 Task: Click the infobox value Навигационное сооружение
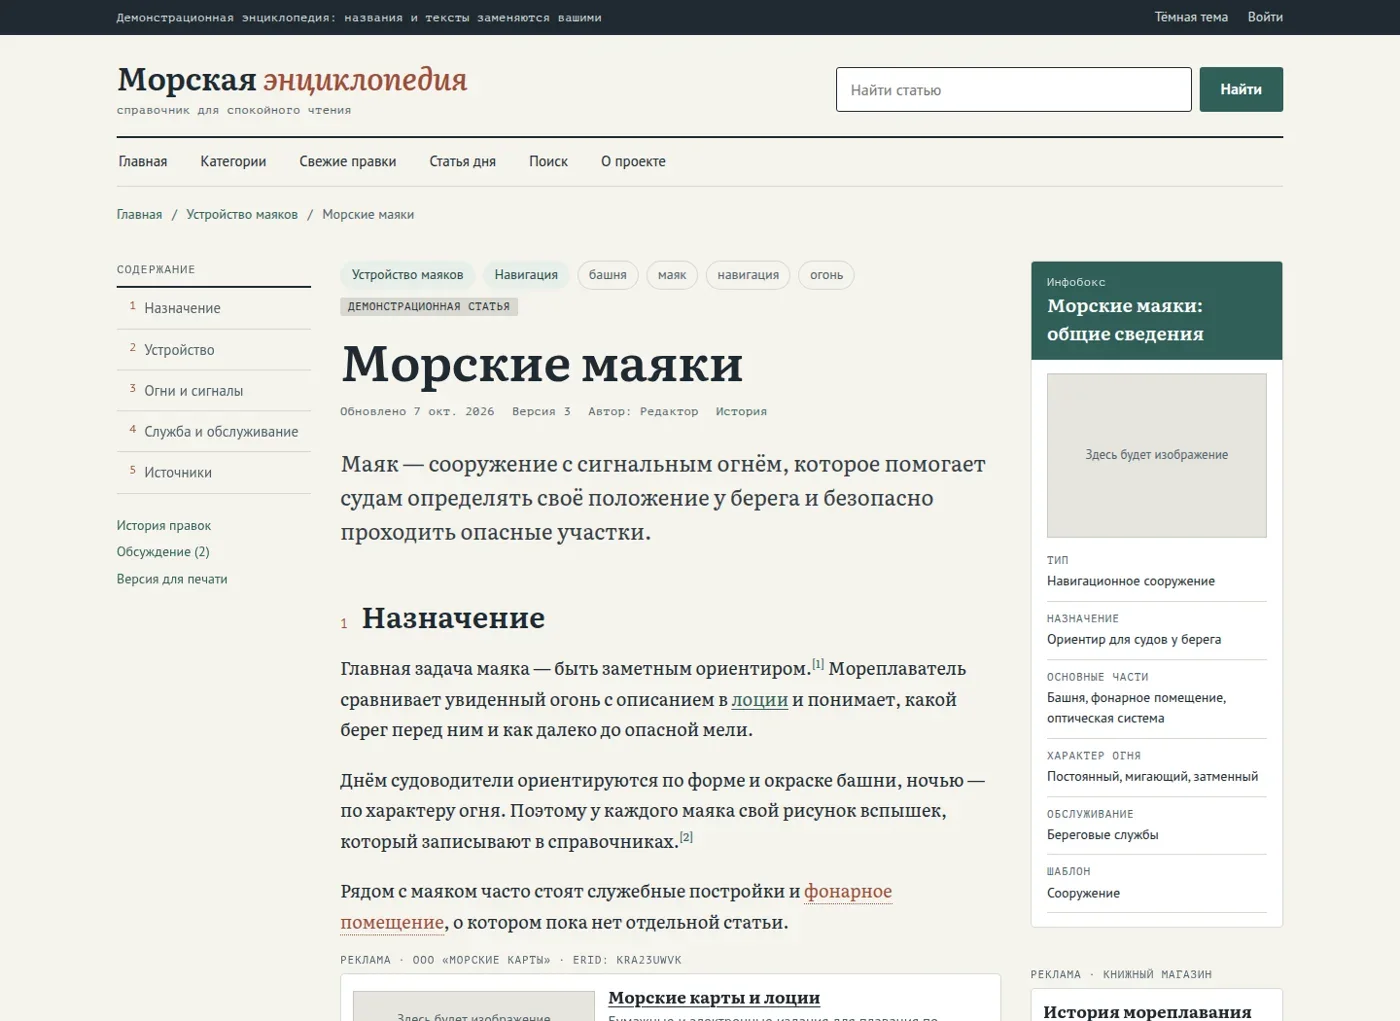coord(1131,581)
